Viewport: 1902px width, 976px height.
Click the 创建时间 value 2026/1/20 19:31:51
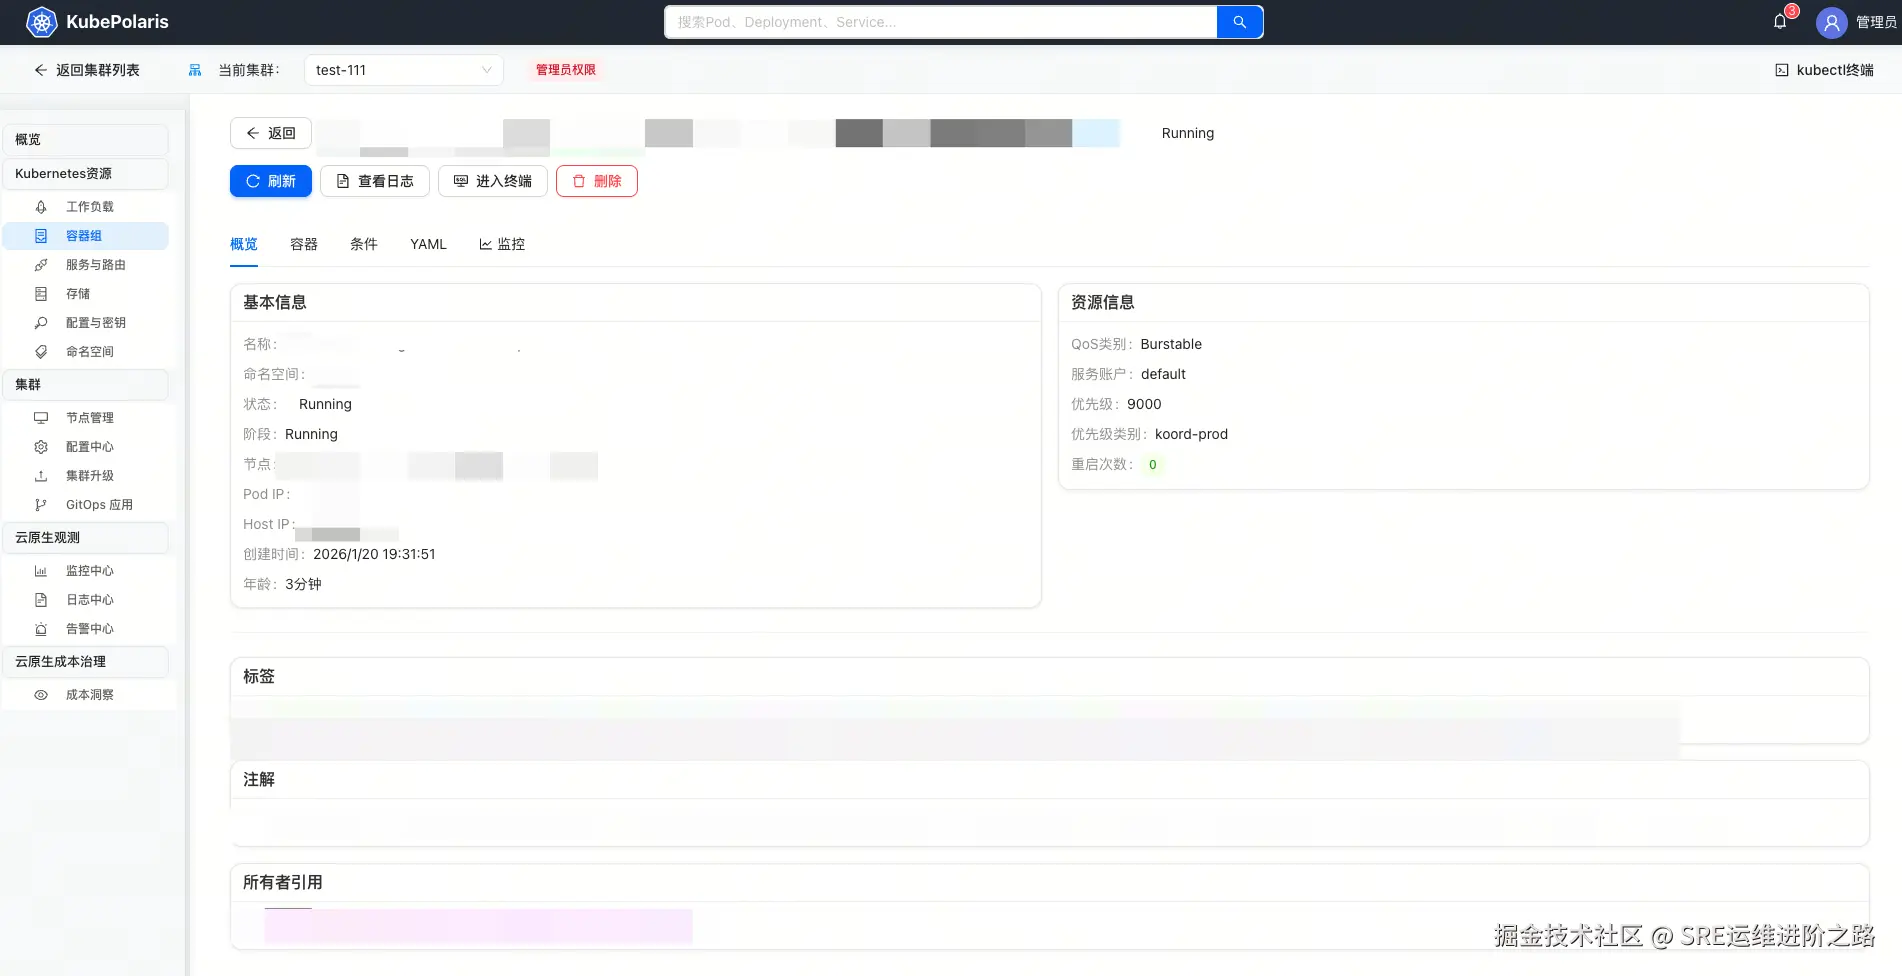374,554
